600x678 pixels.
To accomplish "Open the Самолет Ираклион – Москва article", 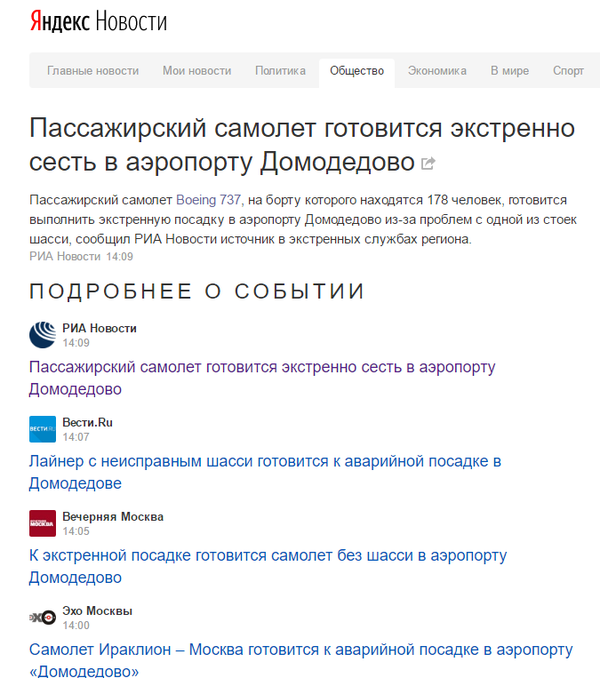I will point(301,660).
